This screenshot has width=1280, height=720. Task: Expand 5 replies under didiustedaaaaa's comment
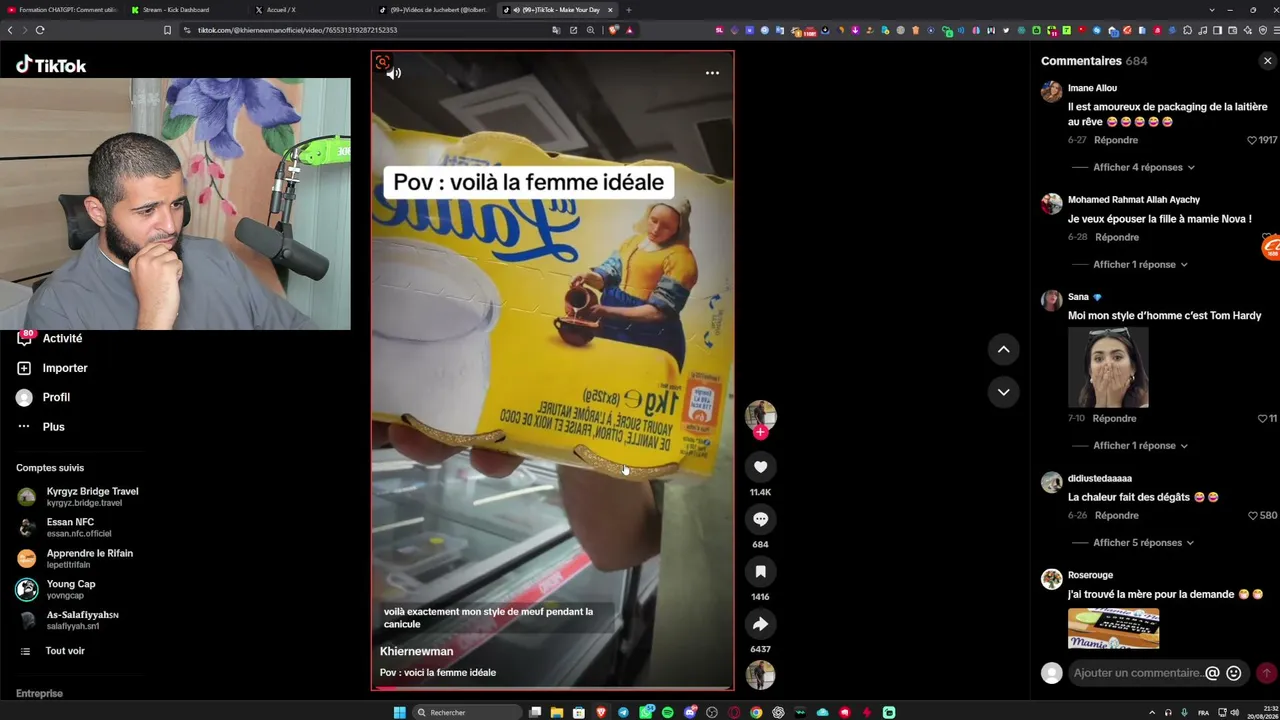pos(1144,542)
